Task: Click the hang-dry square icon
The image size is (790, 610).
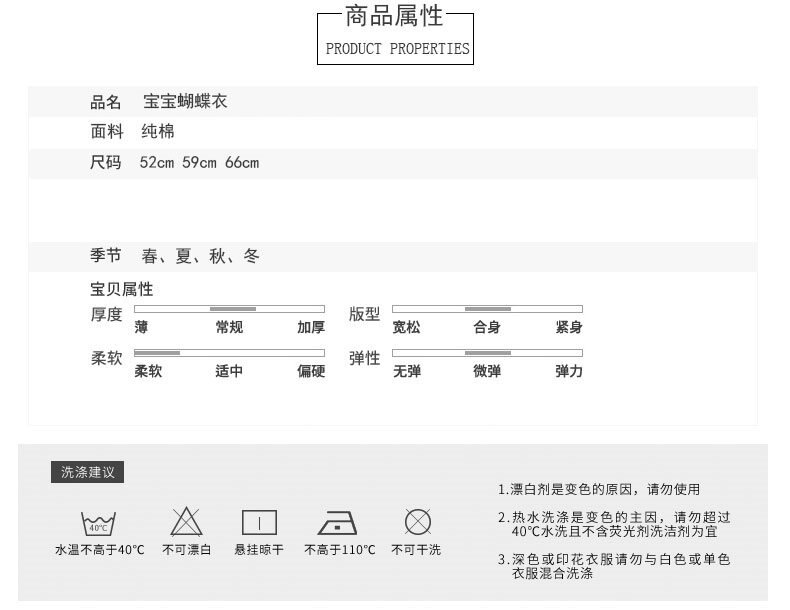Action: (x=259, y=522)
